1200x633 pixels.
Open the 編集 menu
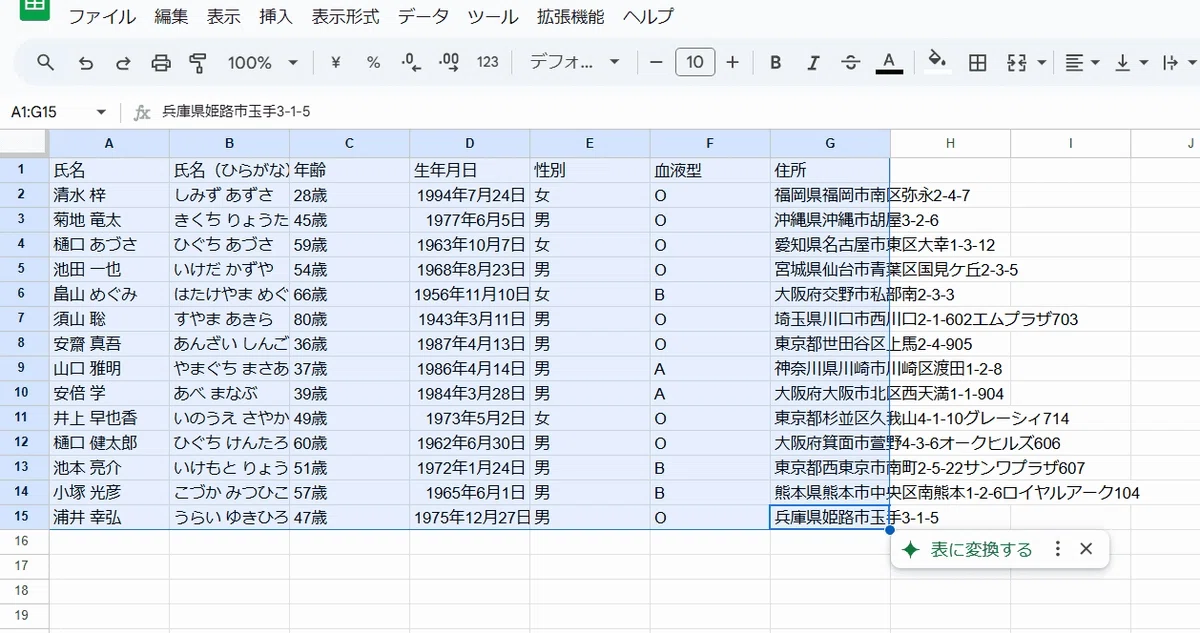pos(171,17)
